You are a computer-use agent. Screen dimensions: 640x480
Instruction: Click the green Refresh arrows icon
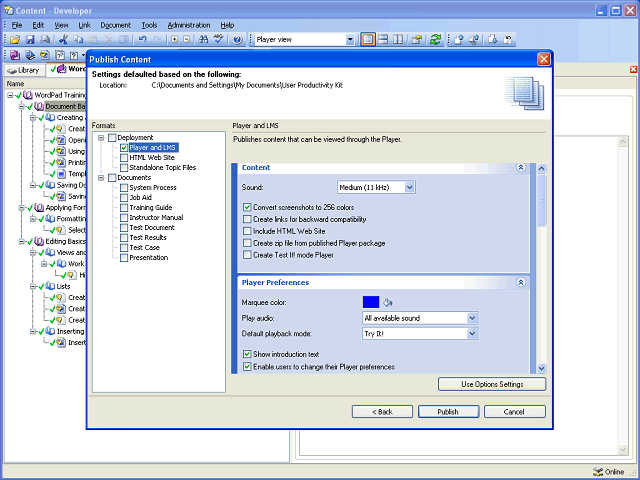coord(436,40)
